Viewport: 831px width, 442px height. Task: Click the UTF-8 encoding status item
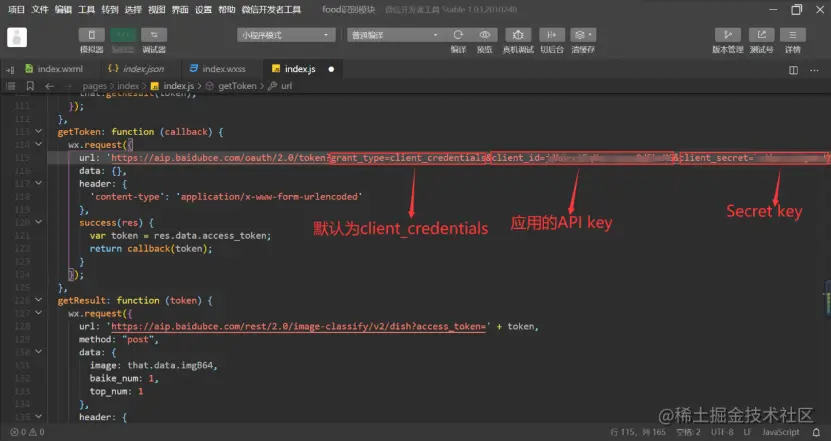[722, 432]
